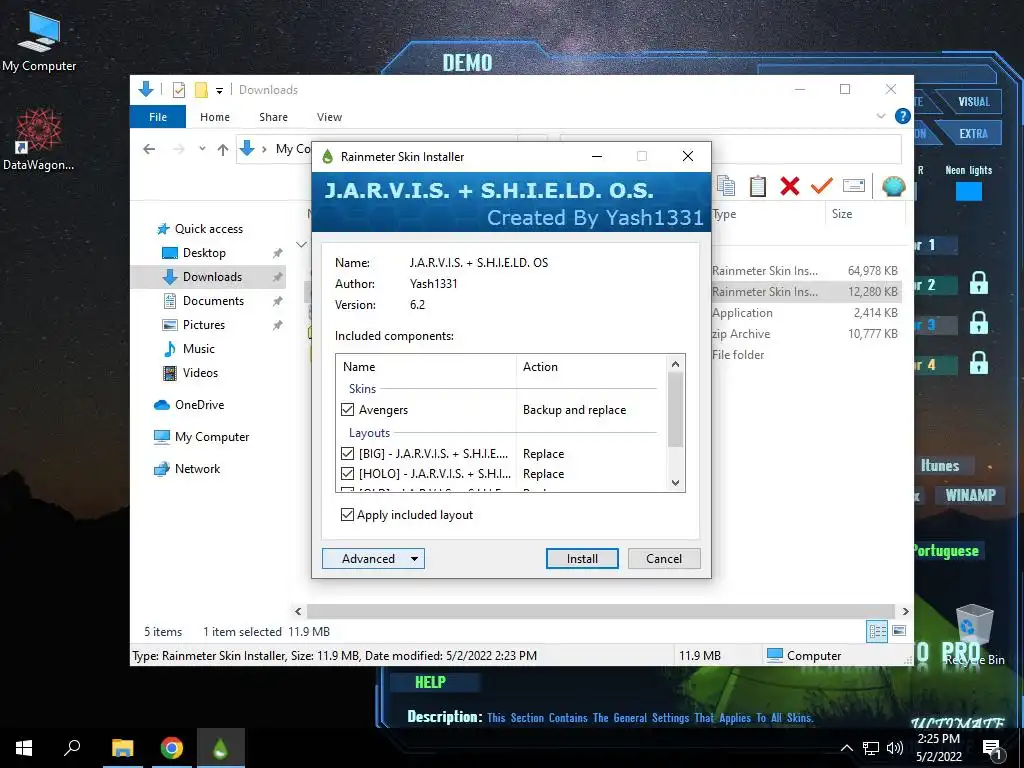Click the Explorer Forward arrow
Image resolution: width=1024 pixels, height=768 pixels.
click(x=178, y=150)
